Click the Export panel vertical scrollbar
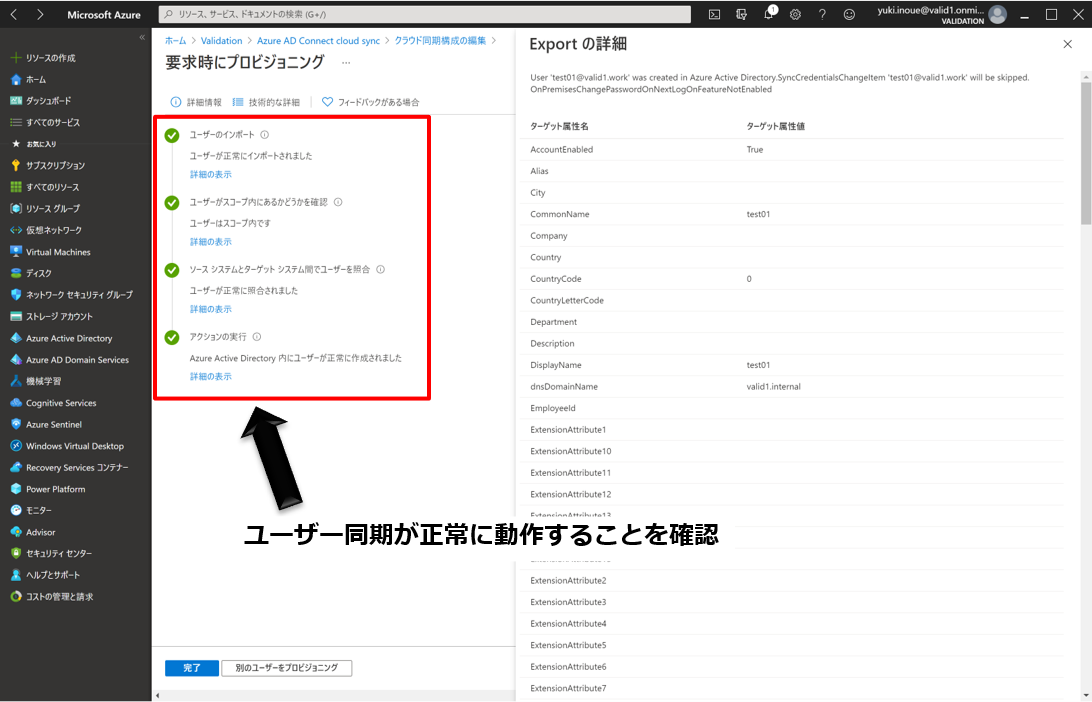Screen dimensions: 1092x702 (x=1086, y=153)
